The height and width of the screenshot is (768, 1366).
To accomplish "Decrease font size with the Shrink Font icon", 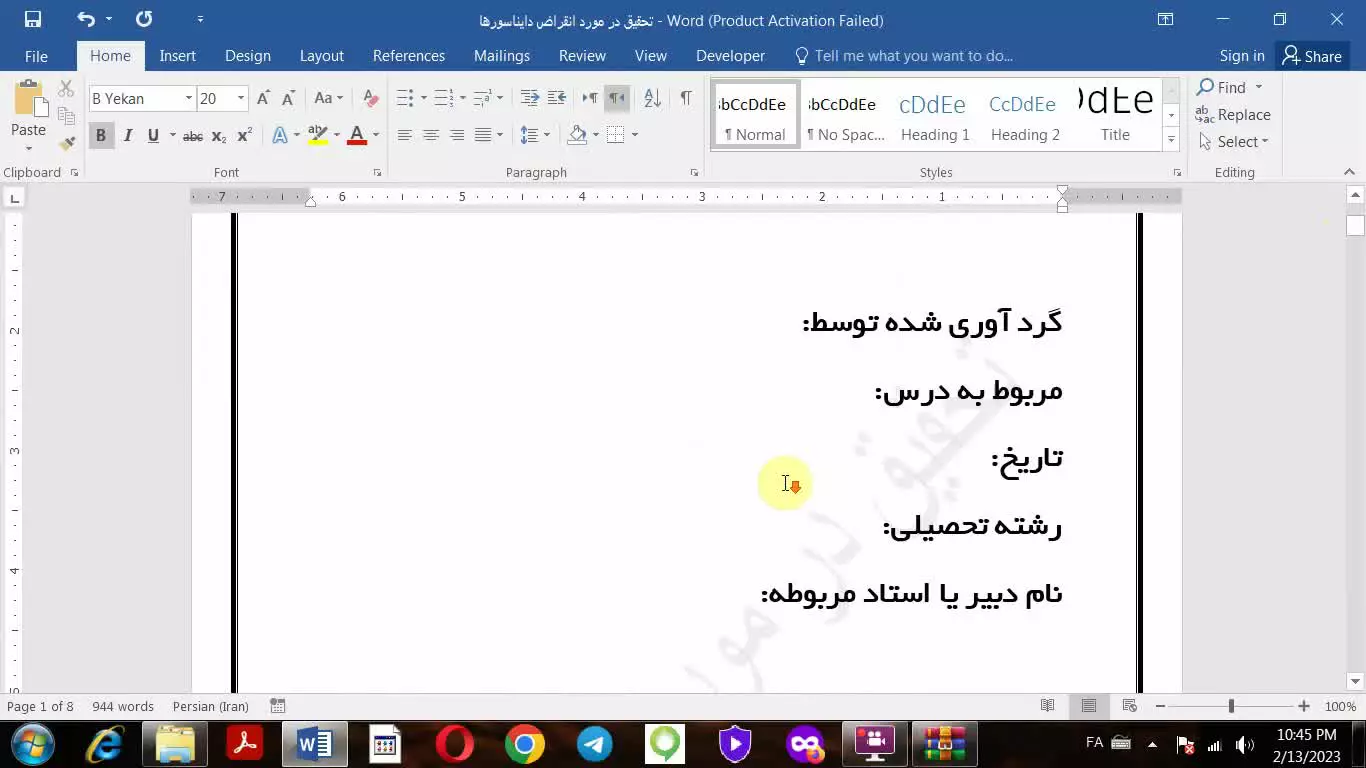I will [288, 98].
